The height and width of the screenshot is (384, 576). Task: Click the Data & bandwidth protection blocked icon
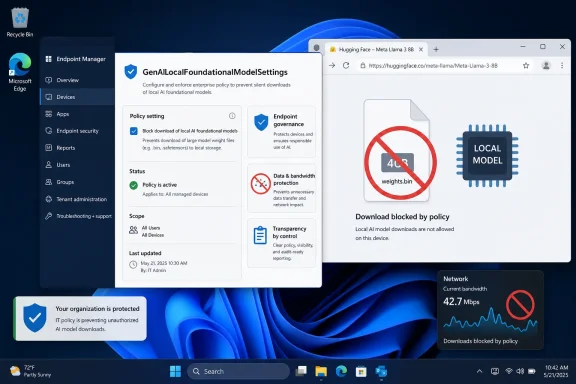click(261, 184)
